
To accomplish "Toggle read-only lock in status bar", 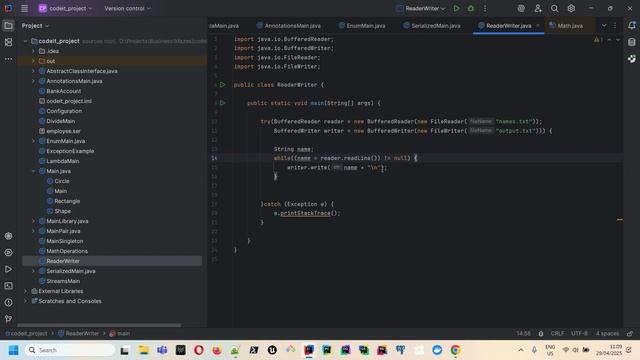I will (629, 333).
